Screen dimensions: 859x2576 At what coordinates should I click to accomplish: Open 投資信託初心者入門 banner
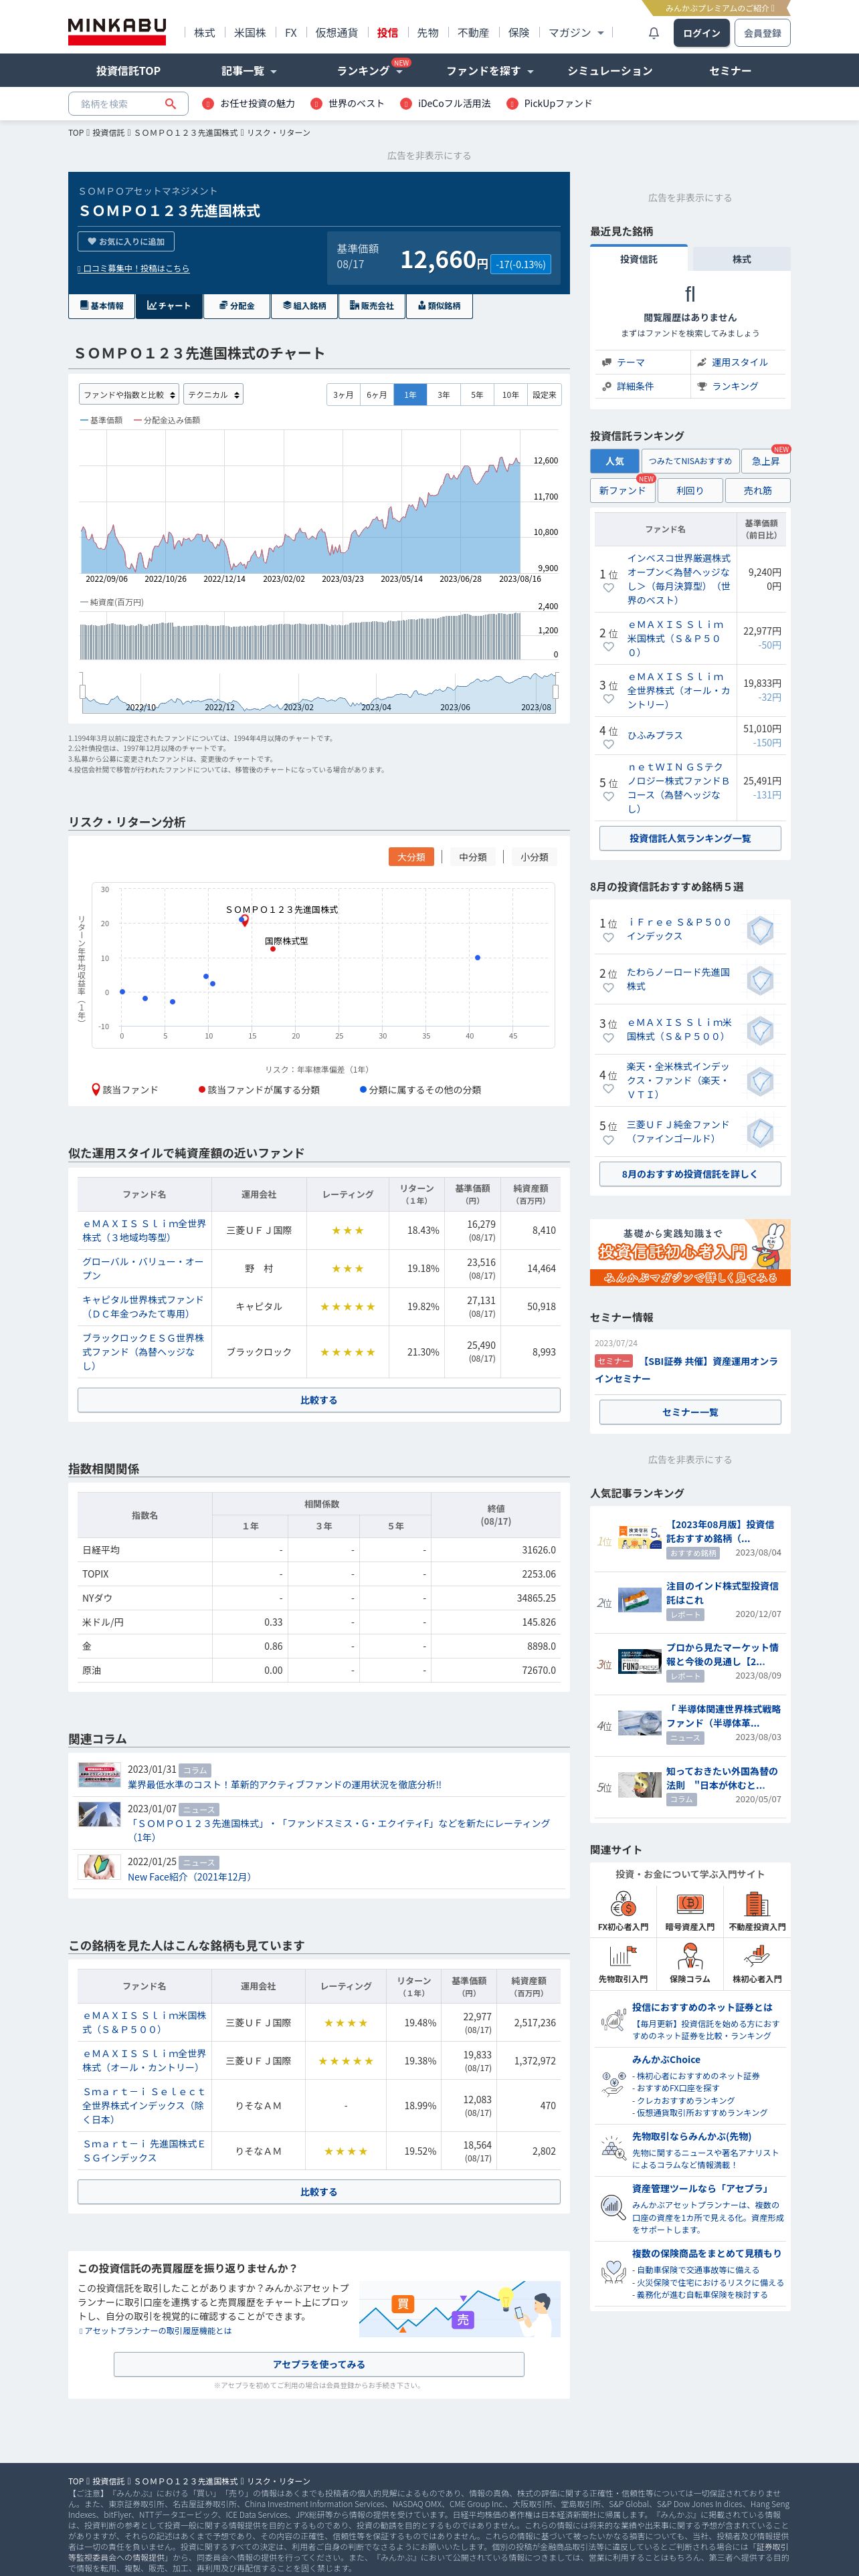click(x=690, y=1252)
